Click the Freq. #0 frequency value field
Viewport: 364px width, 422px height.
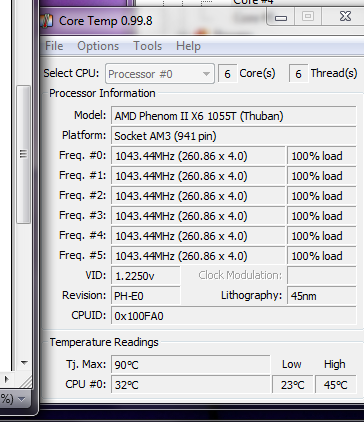pos(198,156)
